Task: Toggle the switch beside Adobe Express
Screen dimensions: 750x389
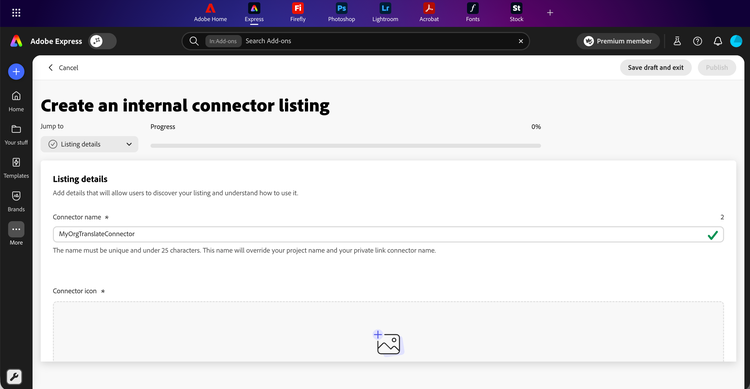Action: tap(102, 41)
